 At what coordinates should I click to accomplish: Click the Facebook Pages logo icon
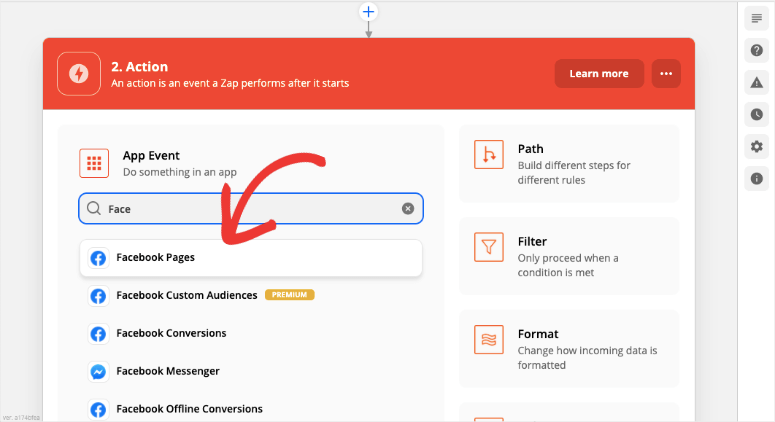click(98, 258)
